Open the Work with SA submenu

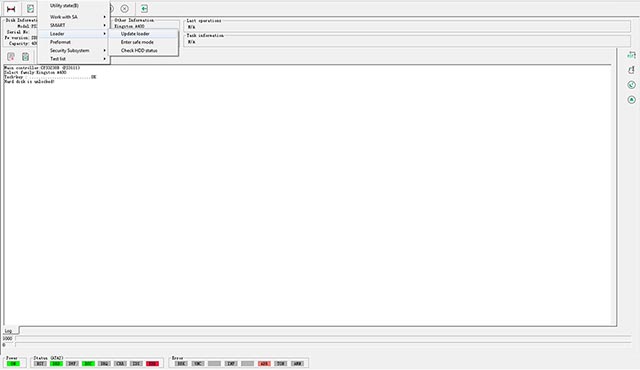coord(73,17)
